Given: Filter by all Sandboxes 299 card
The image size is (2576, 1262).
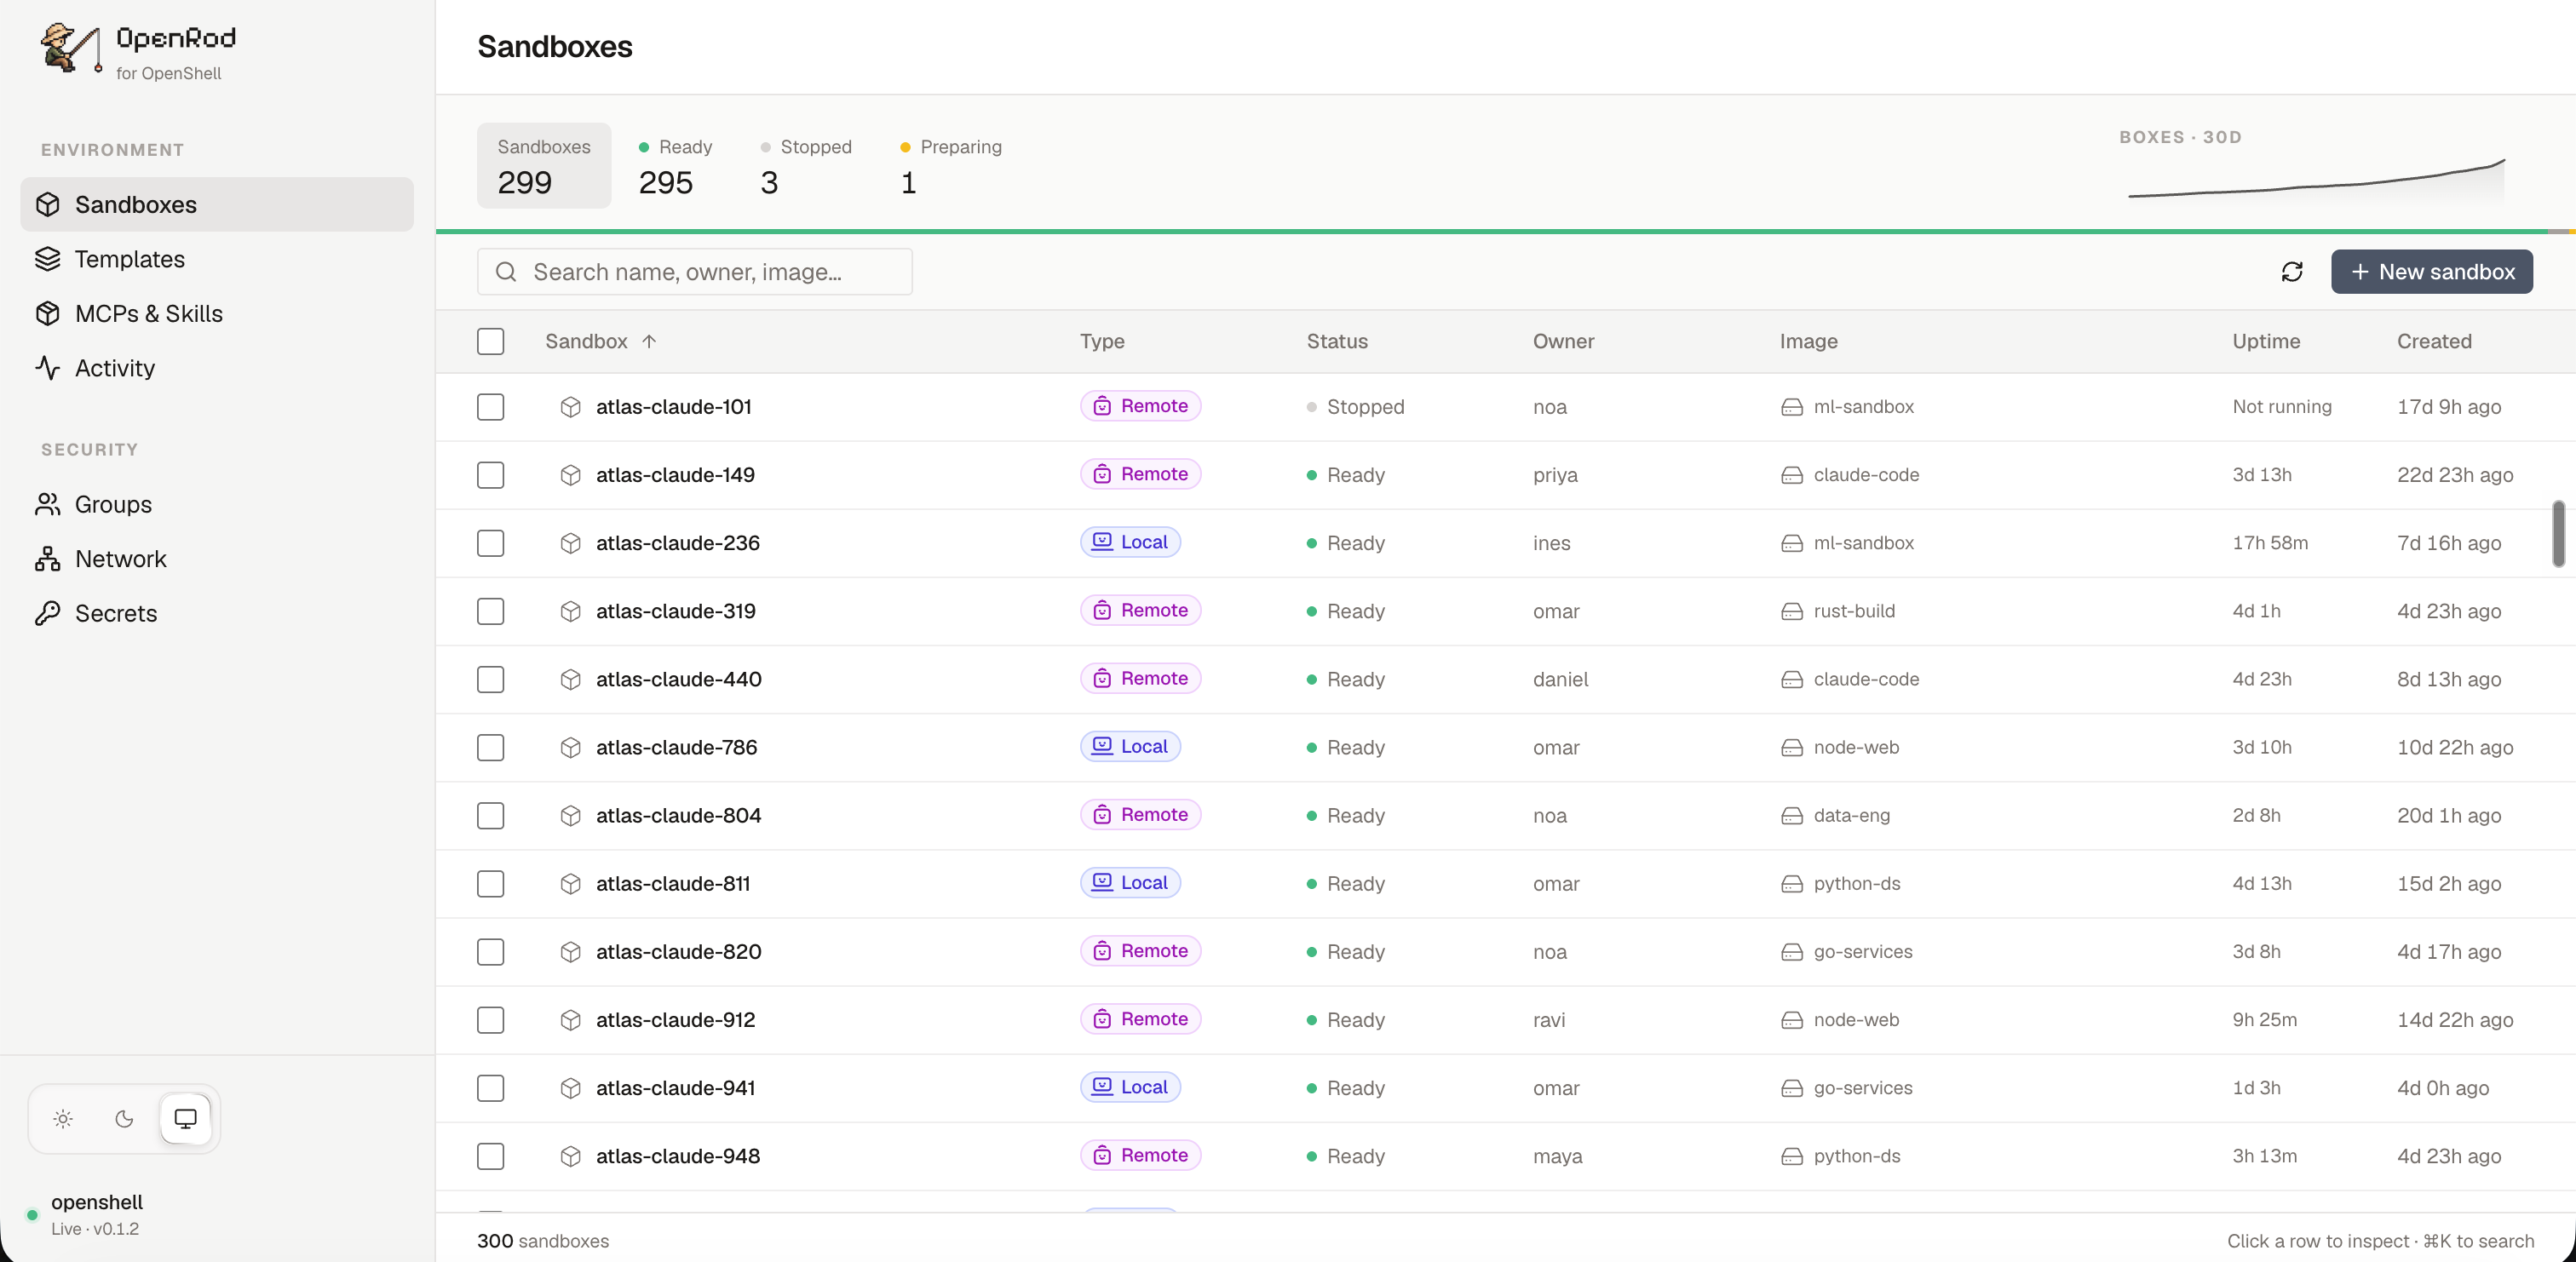Looking at the screenshot, I should 543,166.
